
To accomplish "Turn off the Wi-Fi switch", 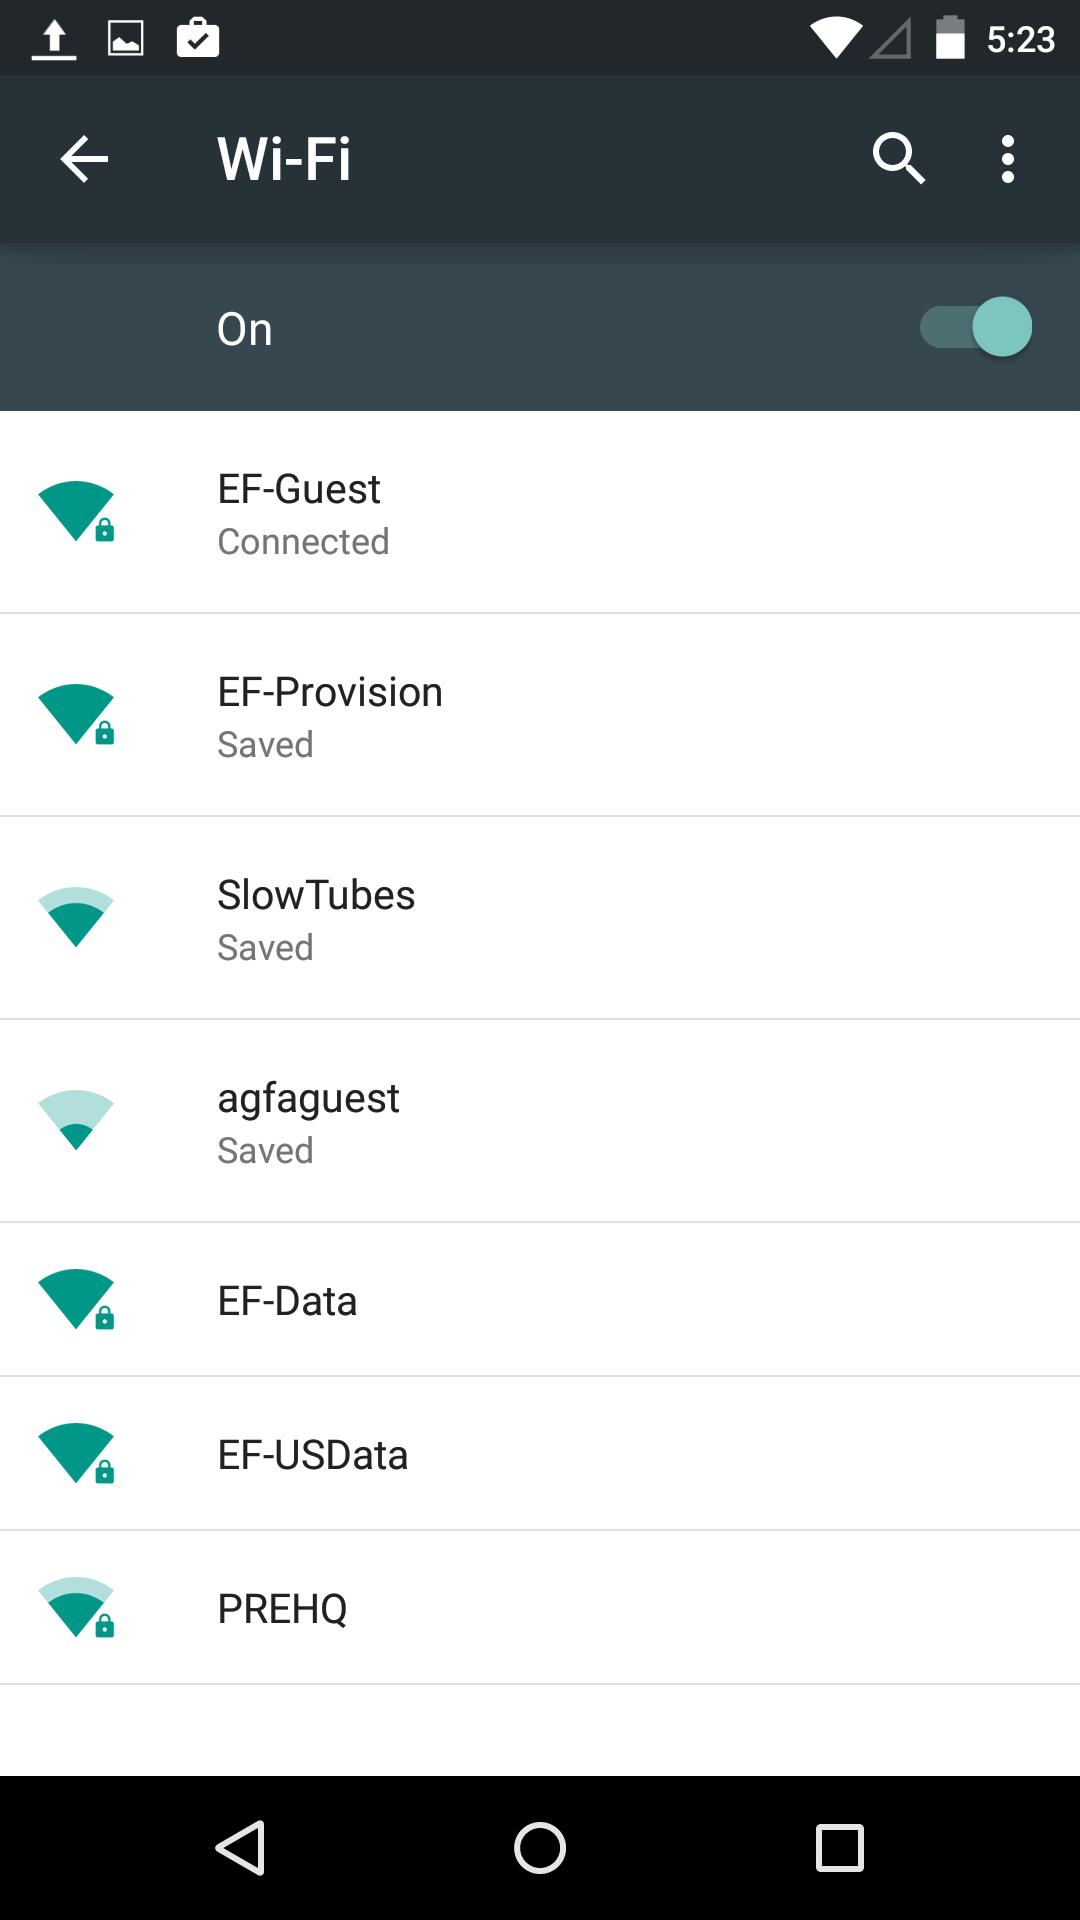I will click(977, 327).
